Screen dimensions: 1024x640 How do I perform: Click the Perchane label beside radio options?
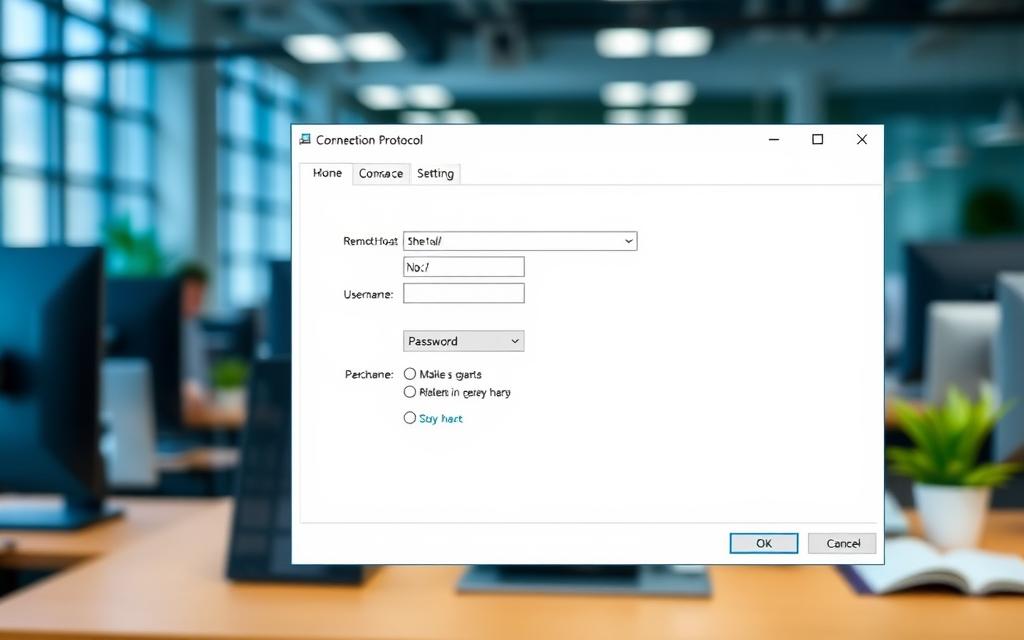pos(369,374)
